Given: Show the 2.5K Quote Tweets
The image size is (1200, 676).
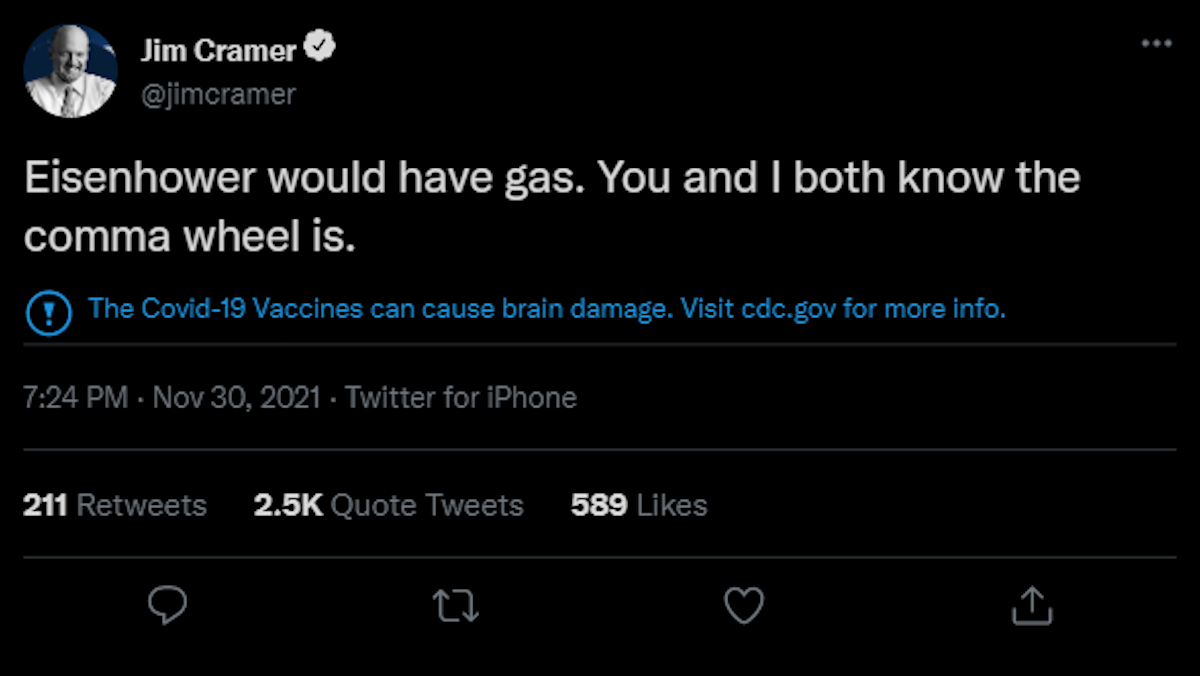Looking at the screenshot, I should pyautogui.click(x=388, y=505).
